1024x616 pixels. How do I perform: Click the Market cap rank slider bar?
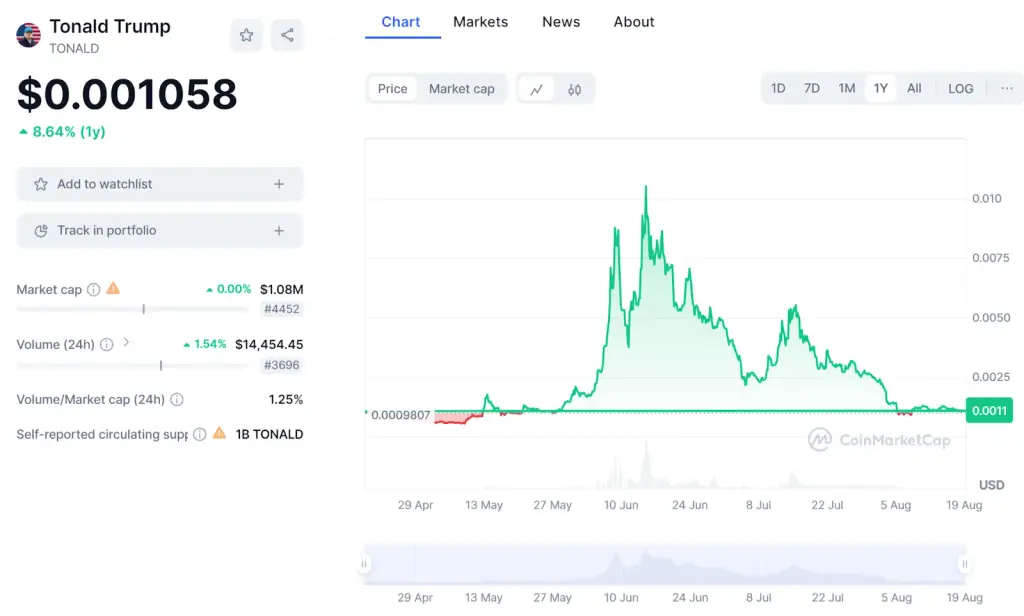[133, 309]
